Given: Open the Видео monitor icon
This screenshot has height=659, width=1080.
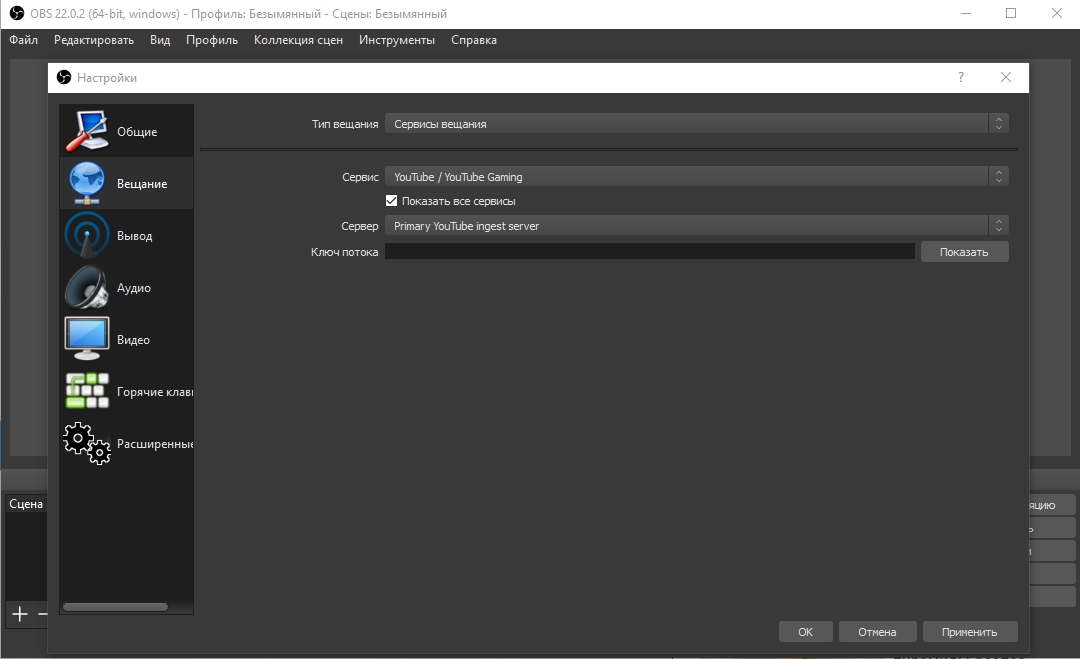Looking at the screenshot, I should (x=87, y=339).
